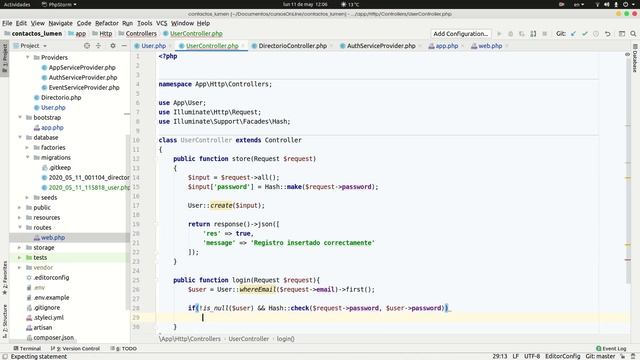
Task: Open the VCS menu
Action: pyautogui.click(x=162, y=23)
